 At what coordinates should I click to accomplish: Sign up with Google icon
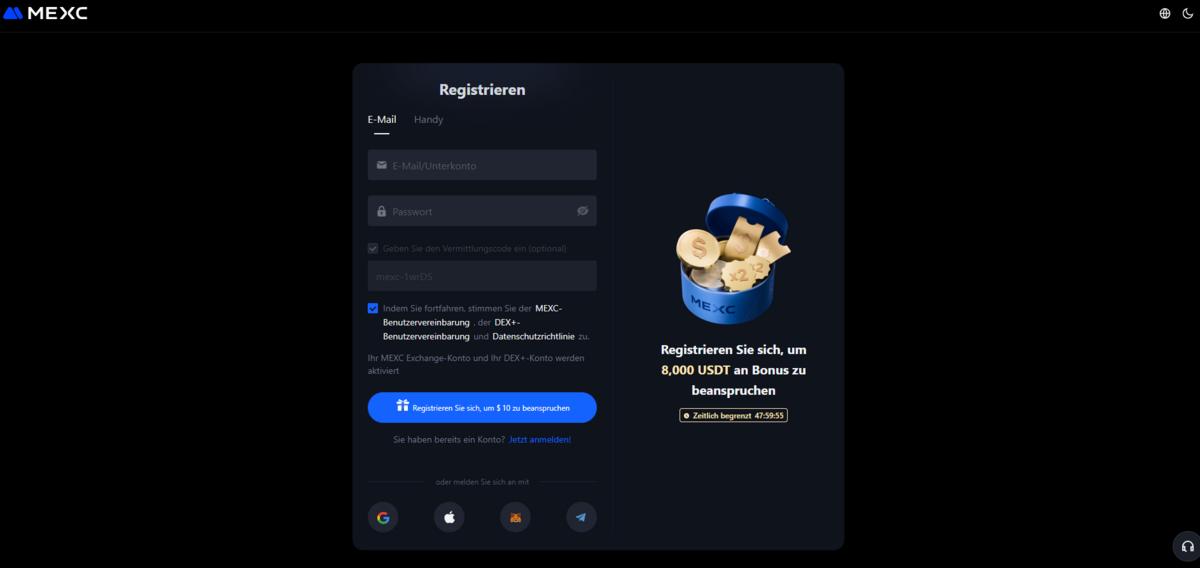tap(383, 517)
